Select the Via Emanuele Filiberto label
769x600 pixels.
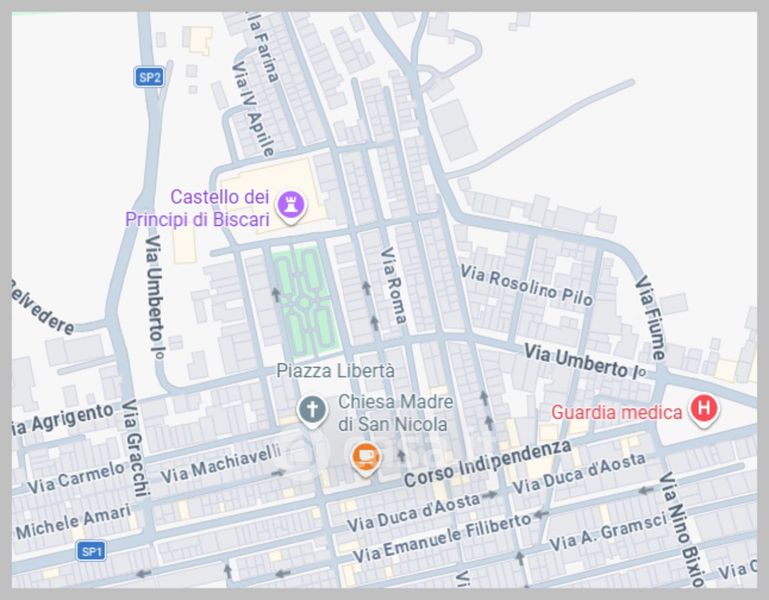pos(442,538)
